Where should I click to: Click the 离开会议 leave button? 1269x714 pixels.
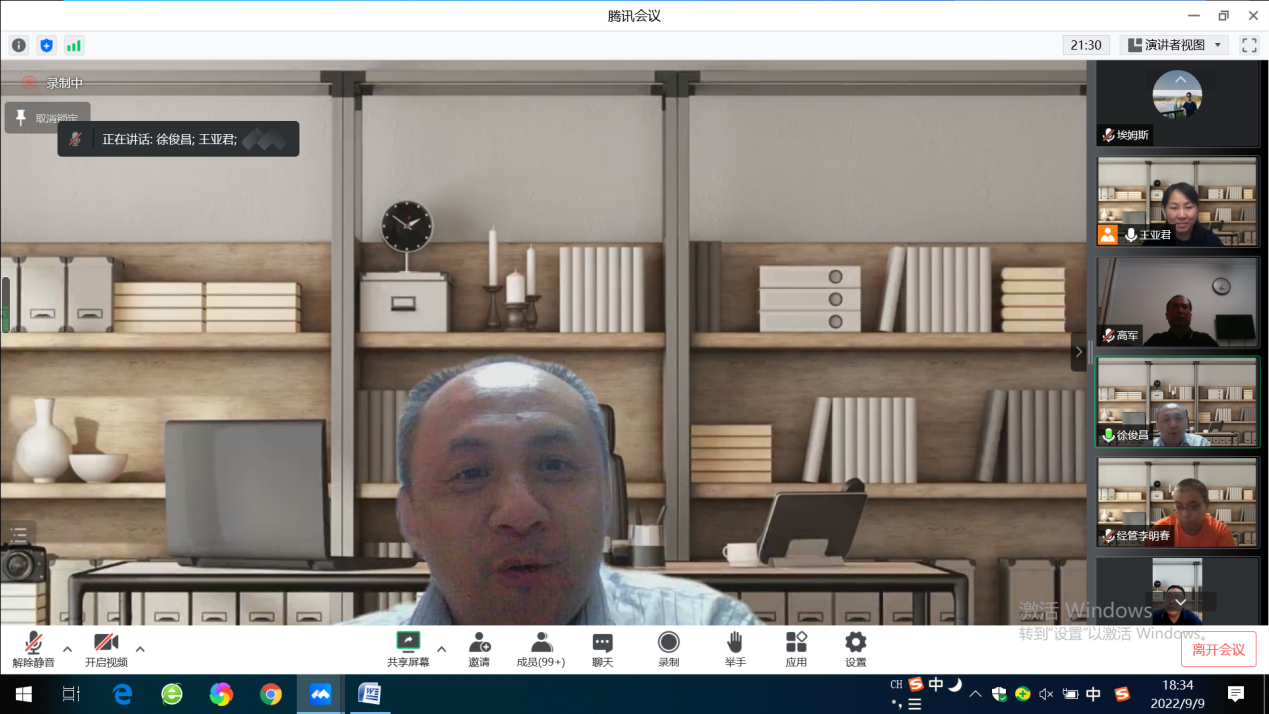coord(1218,649)
